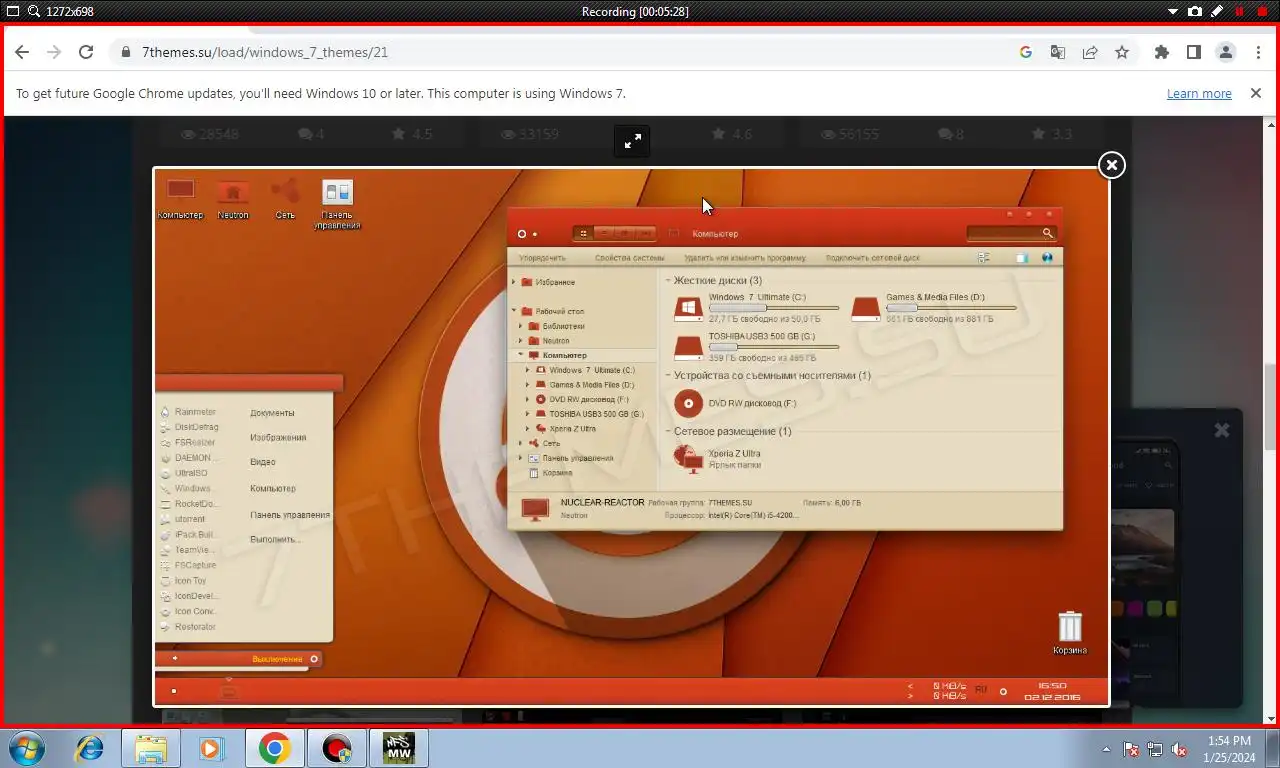Stop the screen recording

tap(1262, 12)
